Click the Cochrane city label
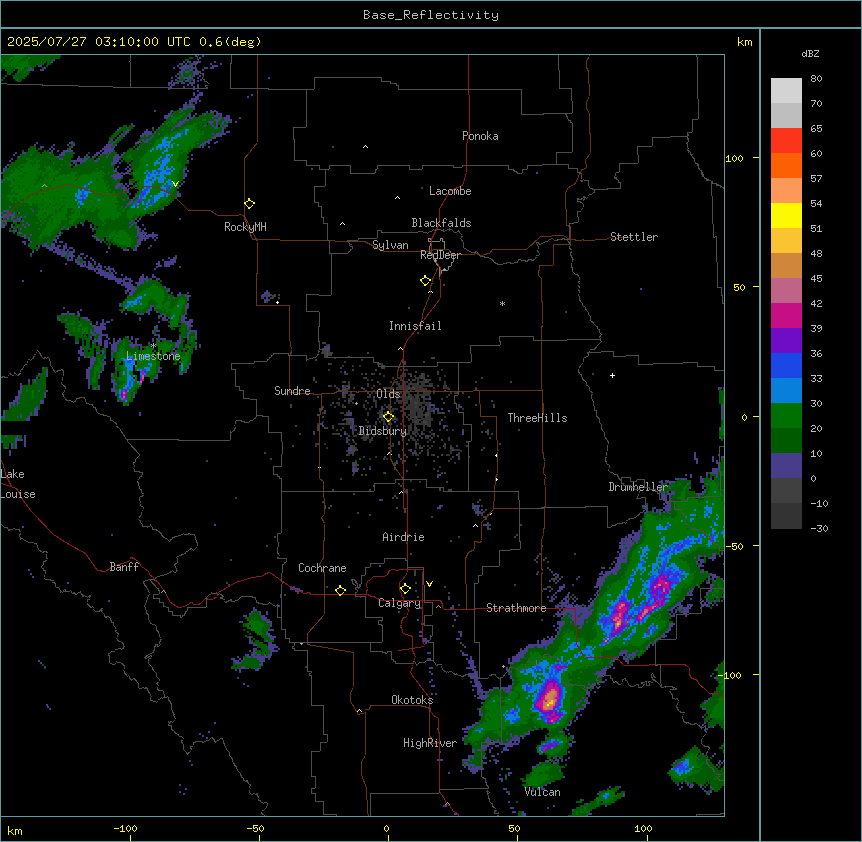Viewport: 862px width, 842px height. (x=322, y=568)
